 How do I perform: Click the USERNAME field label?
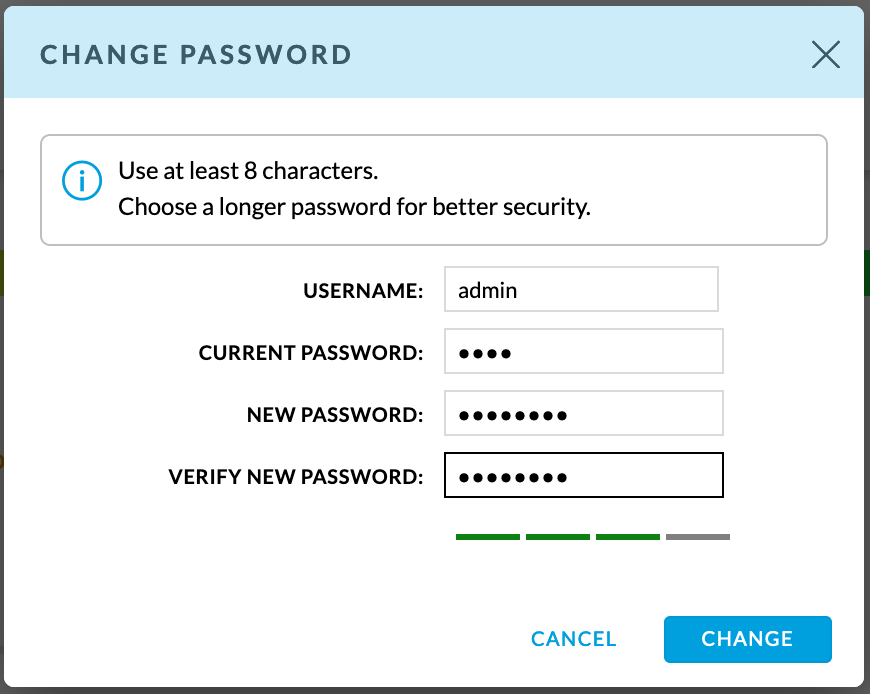[363, 291]
